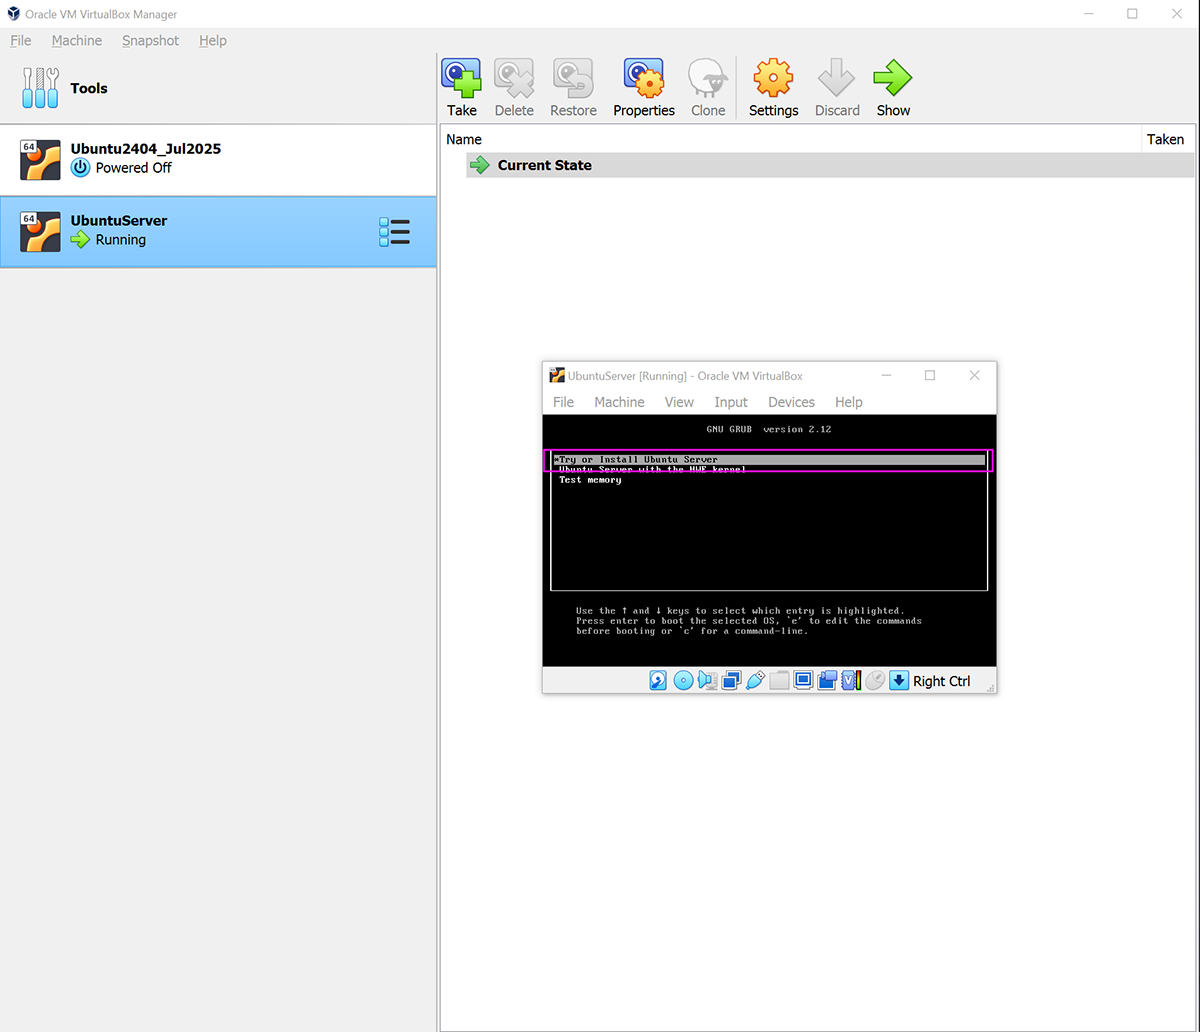Open the Snapshot menu in Manager
This screenshot has height=1032, width=1200.
151,41
